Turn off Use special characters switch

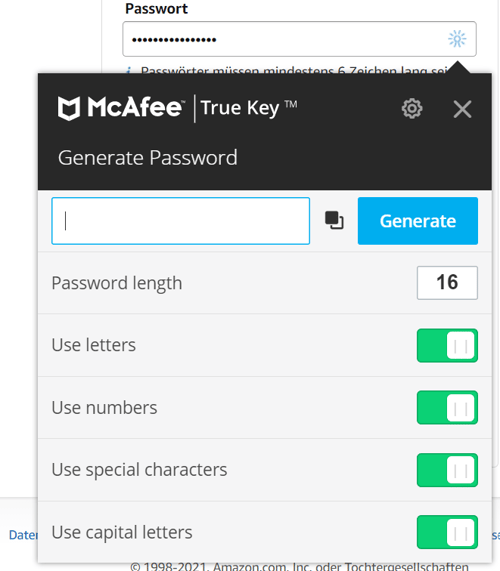[x=447, y=470]
